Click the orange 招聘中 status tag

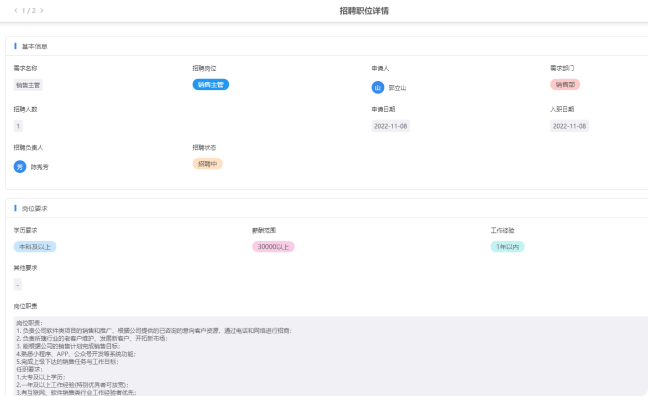click(x=207, y=164)
